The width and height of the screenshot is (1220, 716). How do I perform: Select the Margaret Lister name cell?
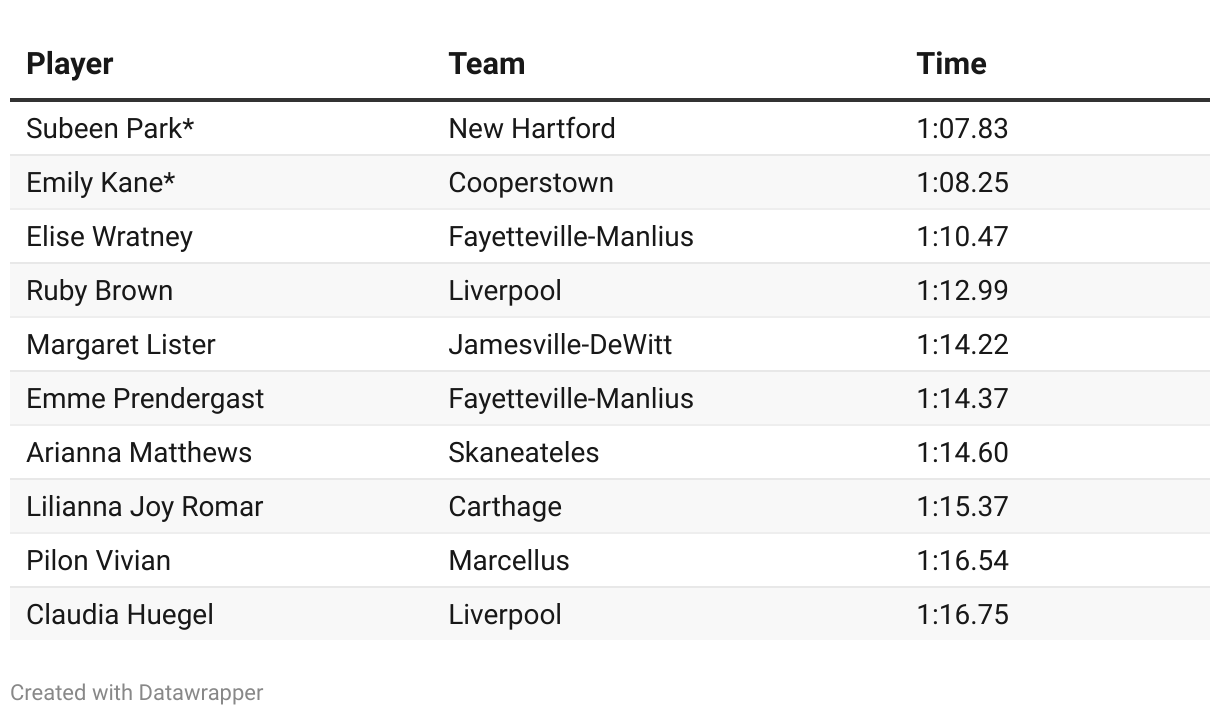point(121,345)
